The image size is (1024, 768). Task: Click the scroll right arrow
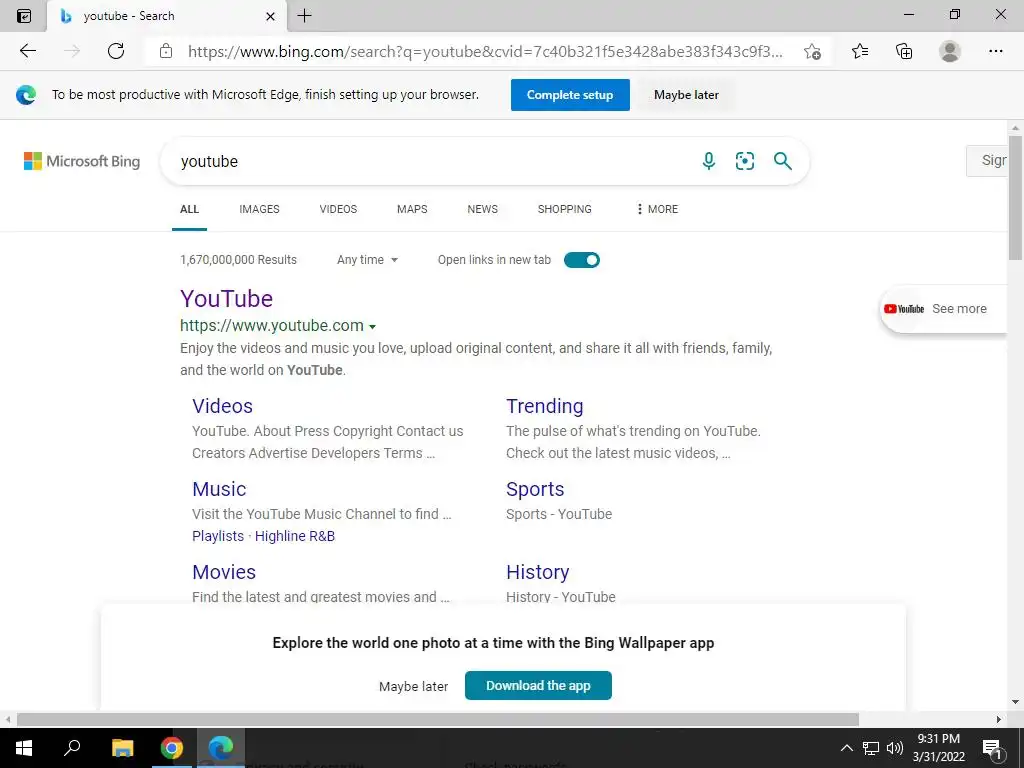999,720
